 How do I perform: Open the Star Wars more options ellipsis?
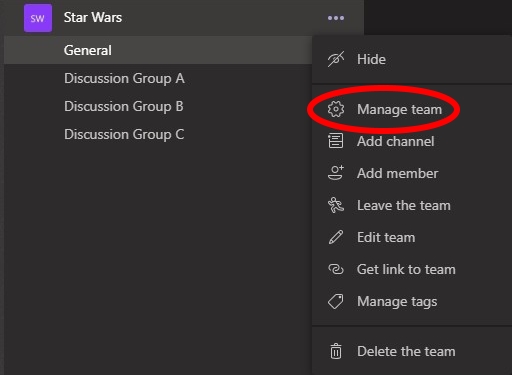point(336,18)
